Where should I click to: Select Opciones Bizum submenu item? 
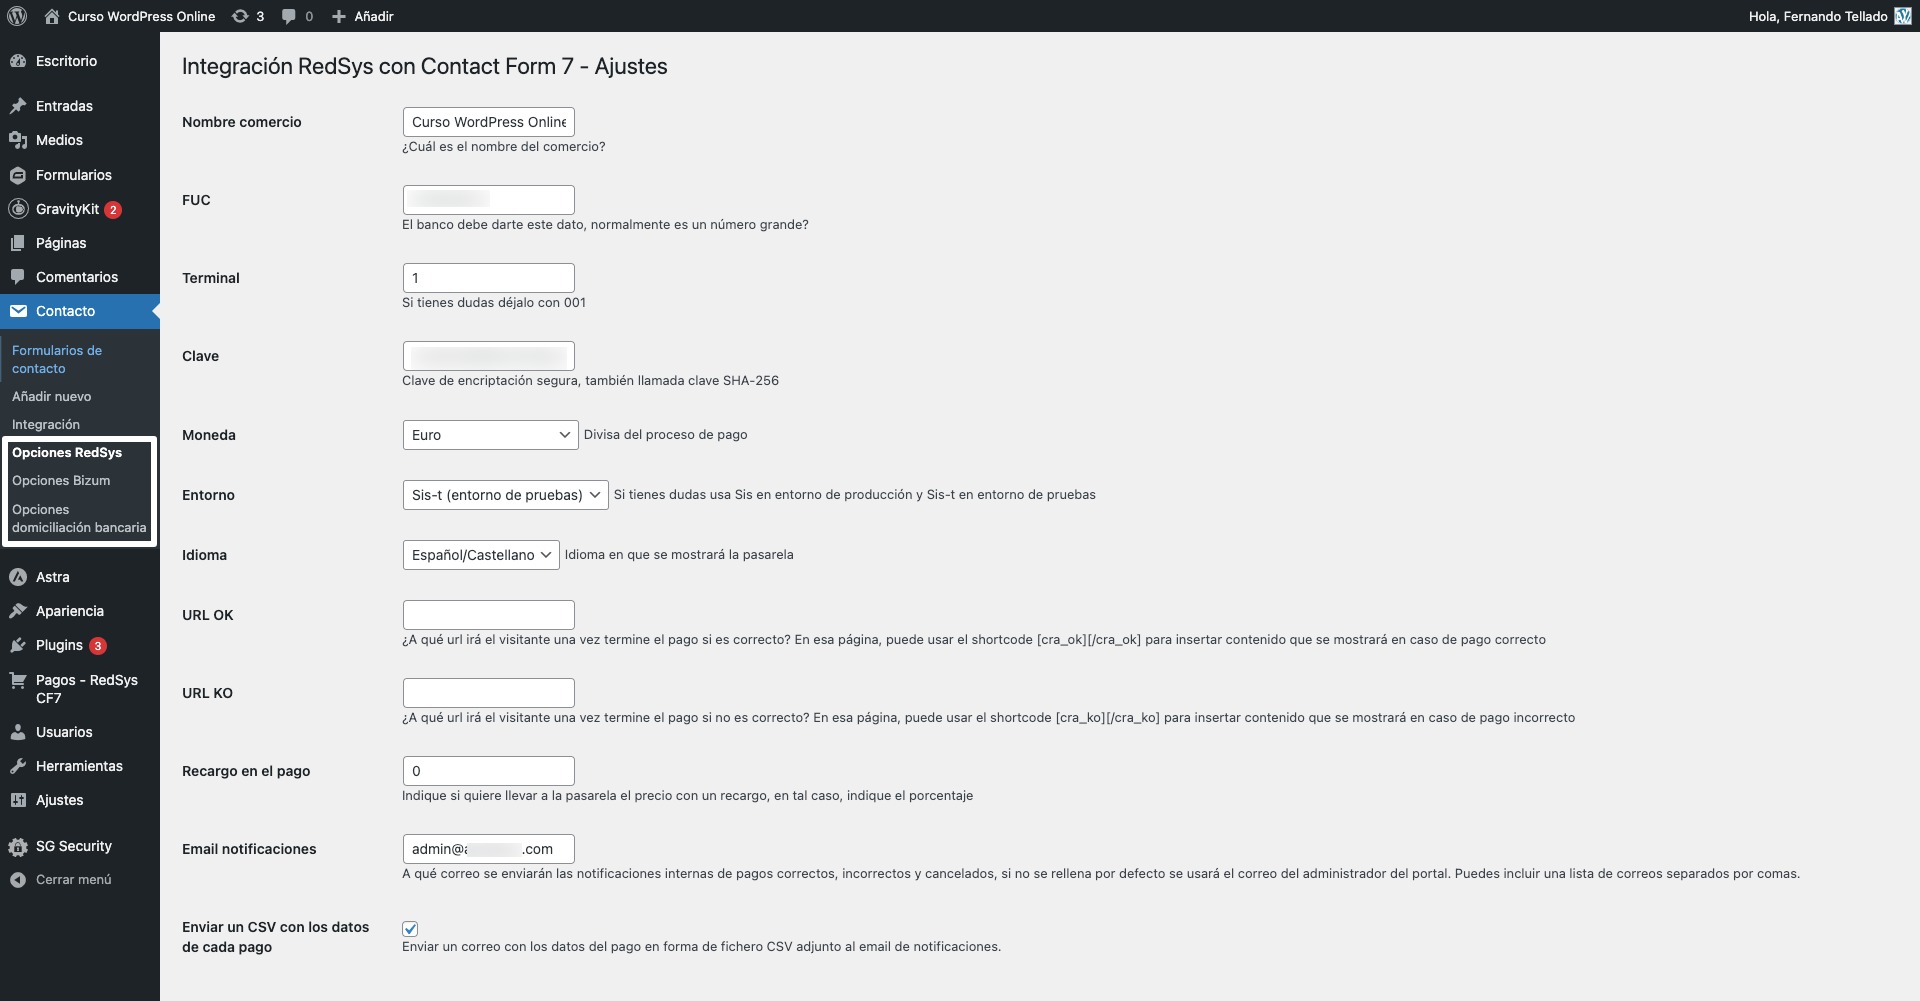click(61, 481)
